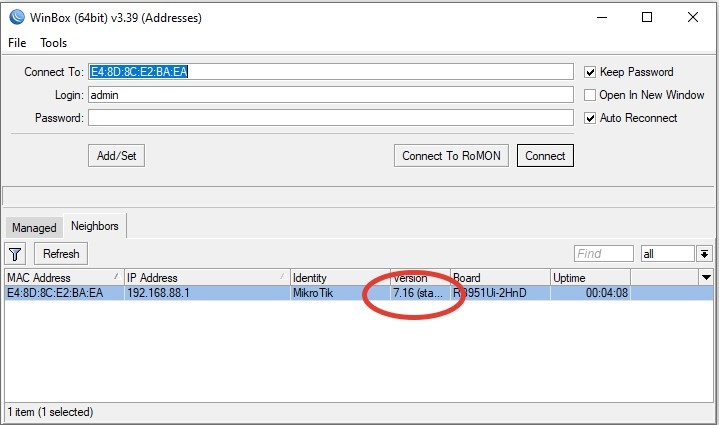Click the Uptime column header
This screenshot has width=719, height=425.
tap(590, 278)
